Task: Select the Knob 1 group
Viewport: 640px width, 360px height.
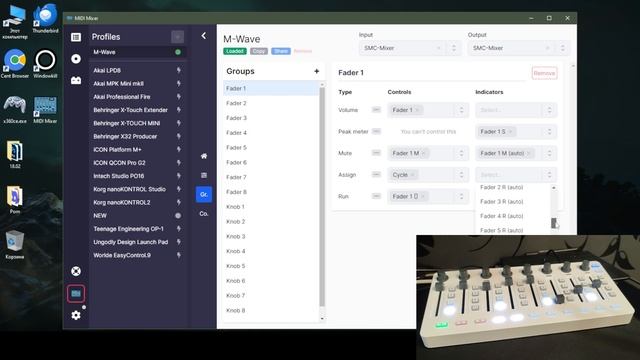Action: click(271, 207)
